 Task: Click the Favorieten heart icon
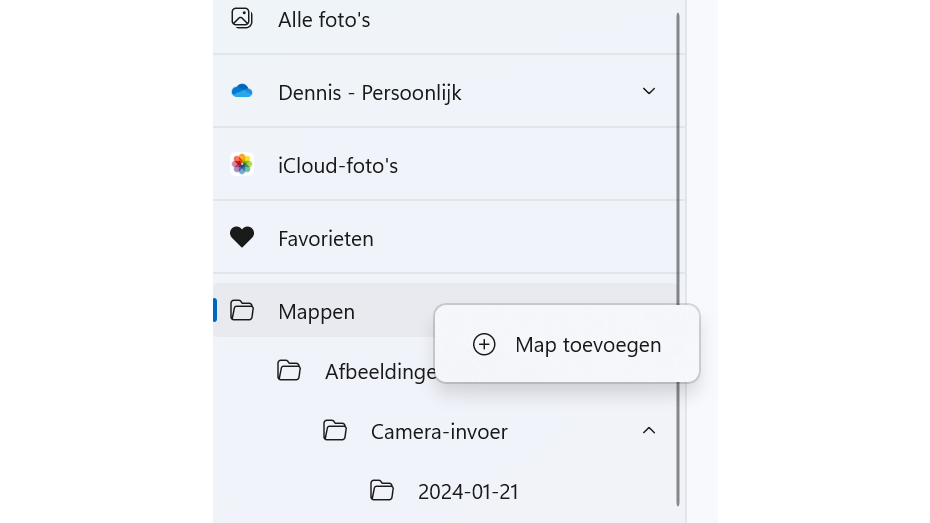click(241, 238)
